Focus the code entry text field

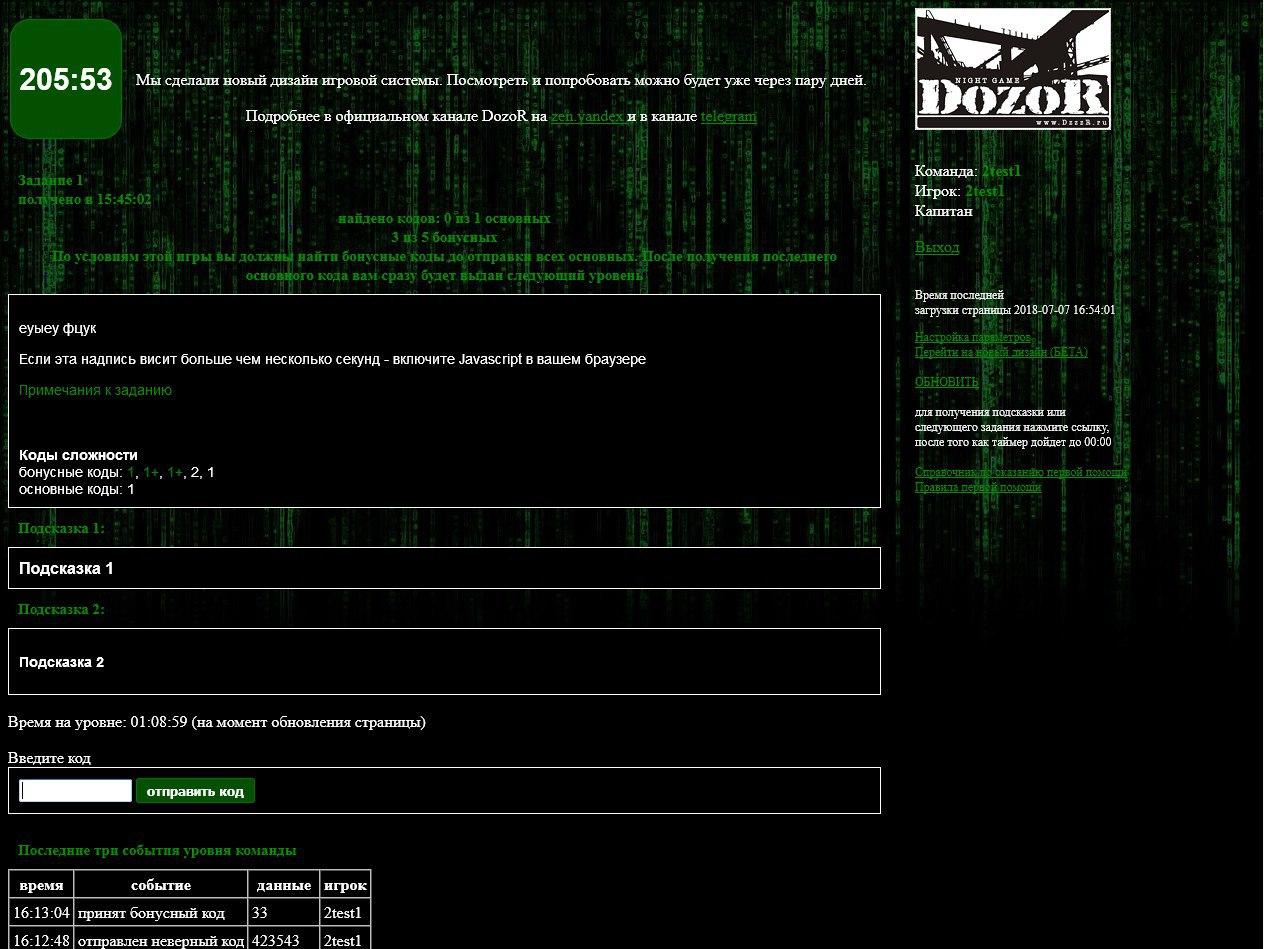76,791
